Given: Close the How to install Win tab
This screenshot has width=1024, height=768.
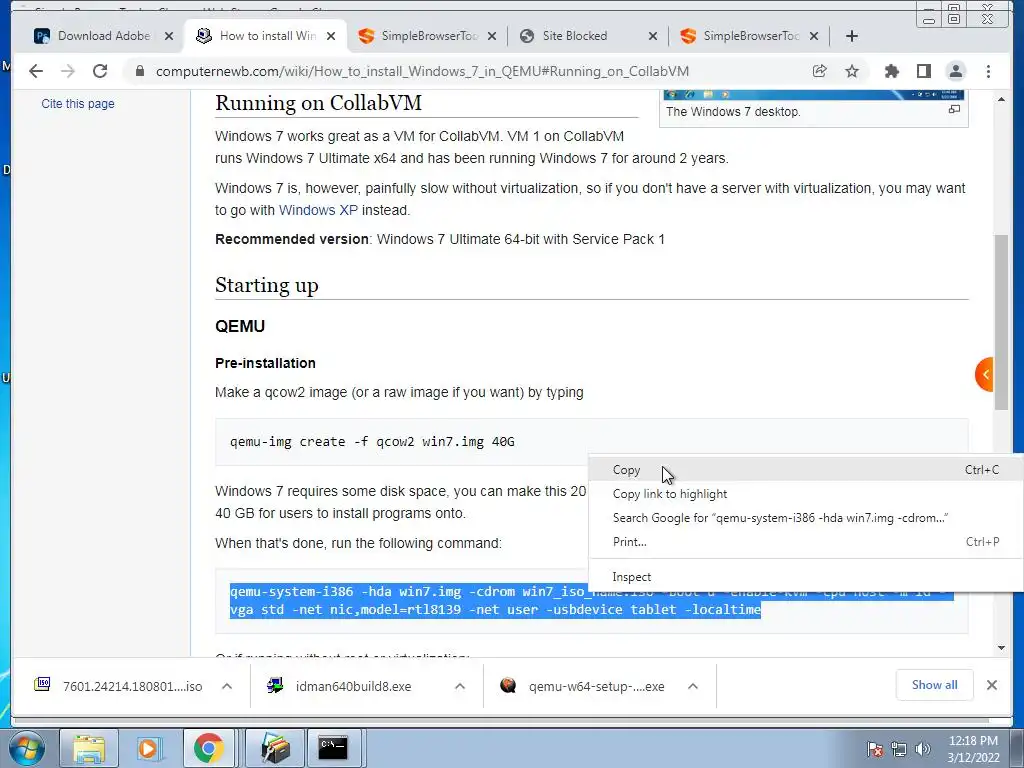Looking at the screenshot, I should click(x=331, y=36).
